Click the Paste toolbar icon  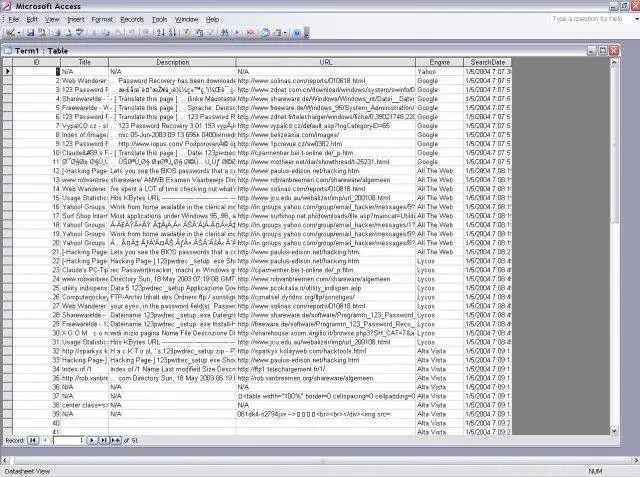click(118, 33)
